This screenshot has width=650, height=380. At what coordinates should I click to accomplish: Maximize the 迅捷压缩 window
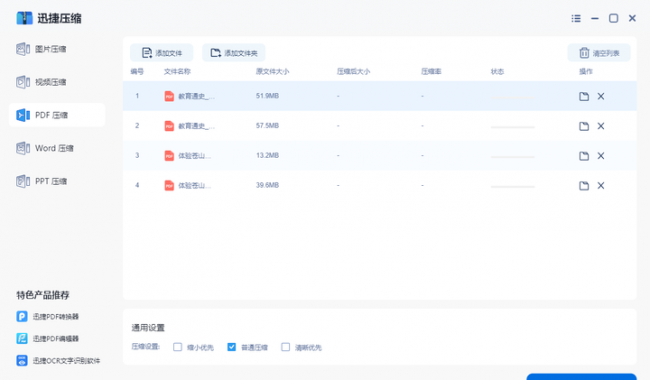(614, 18)
